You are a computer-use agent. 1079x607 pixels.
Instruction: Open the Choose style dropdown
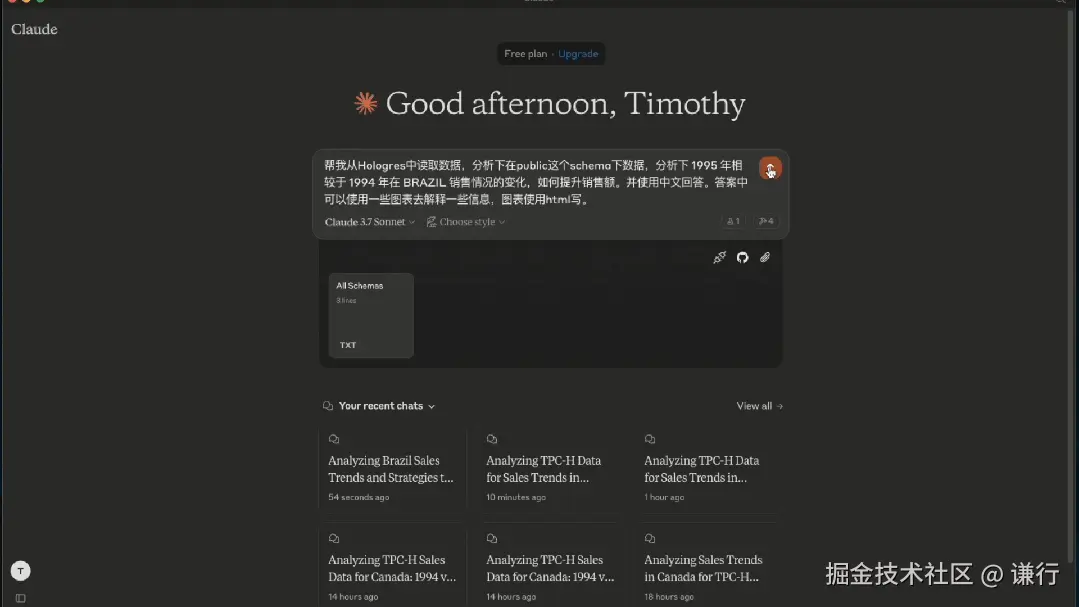click(x=467, y=222)
